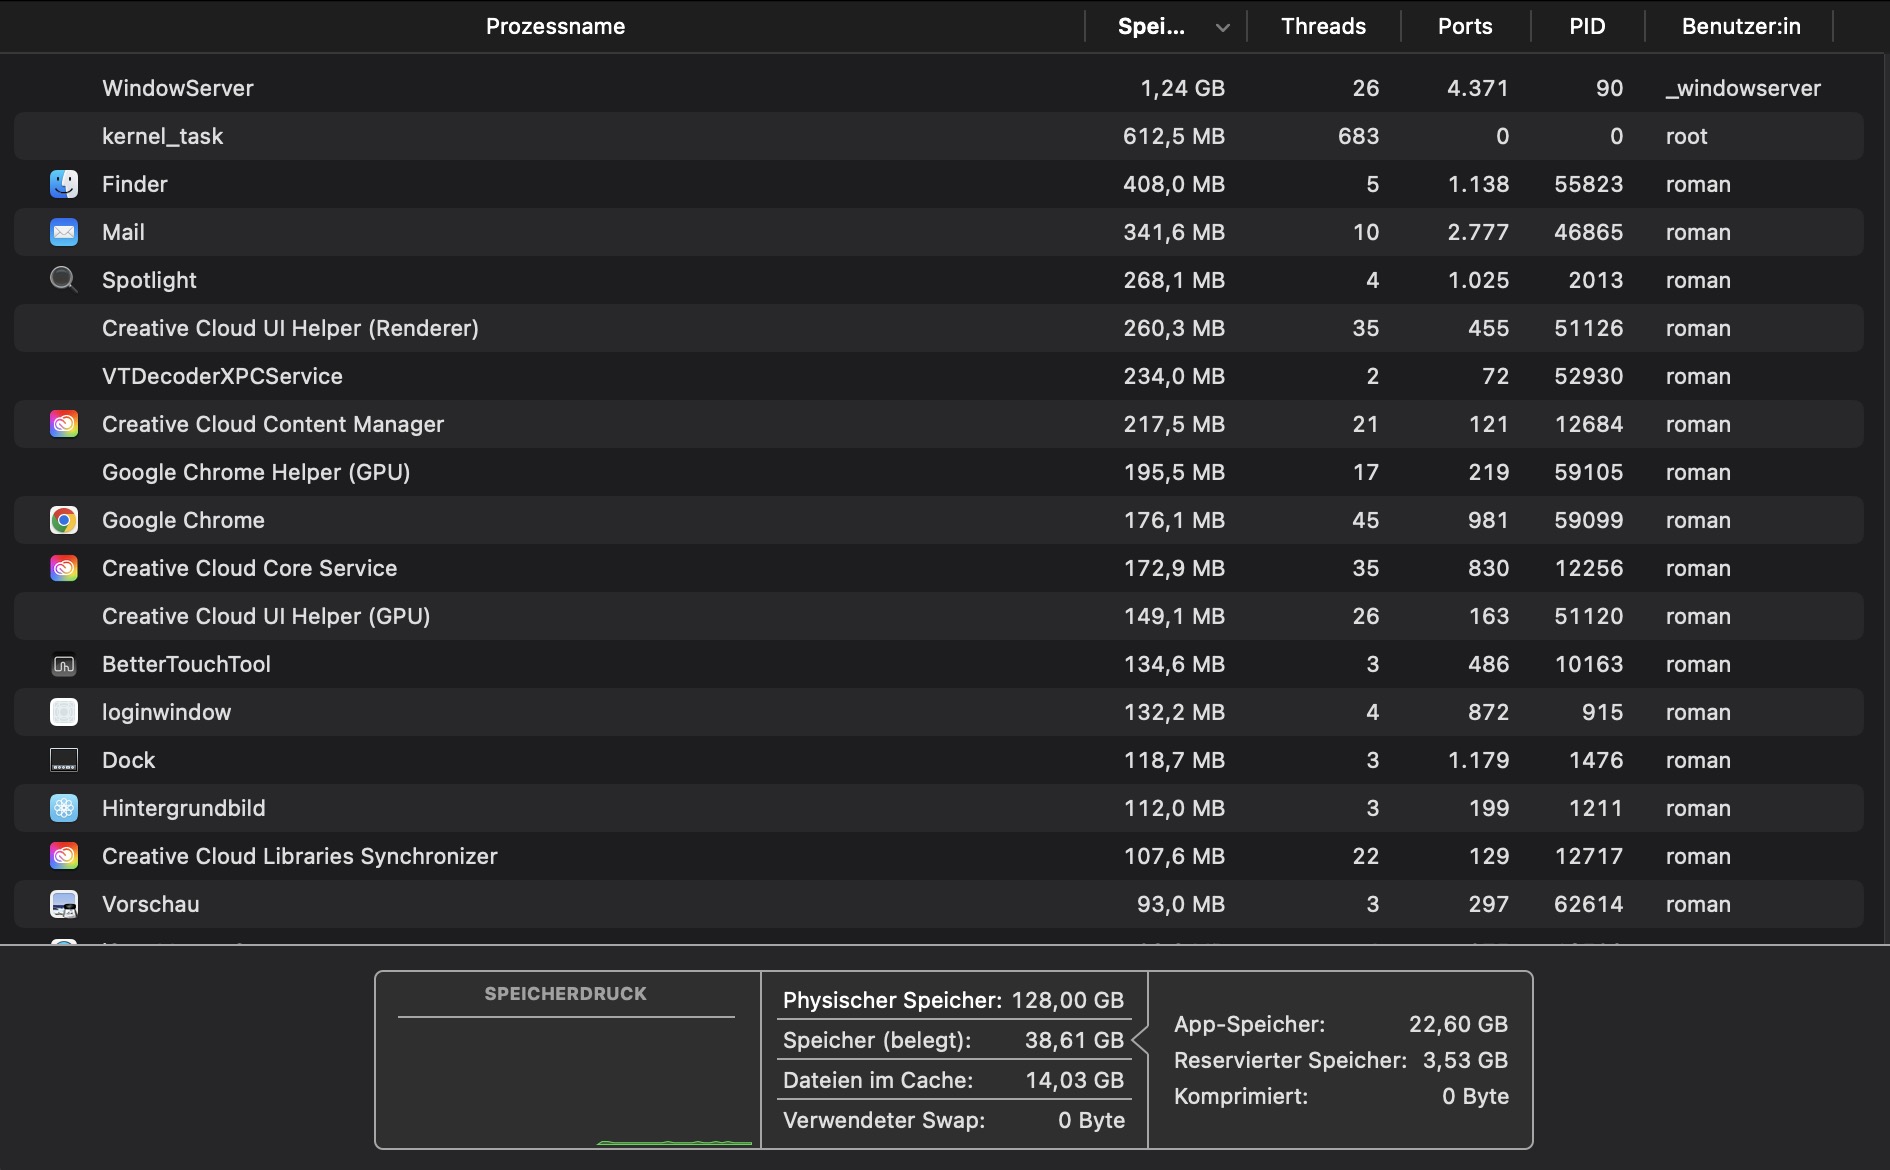Click the Hintergrundbild icon
This screenshot has height=1170, width=1890.
[64, 808]
